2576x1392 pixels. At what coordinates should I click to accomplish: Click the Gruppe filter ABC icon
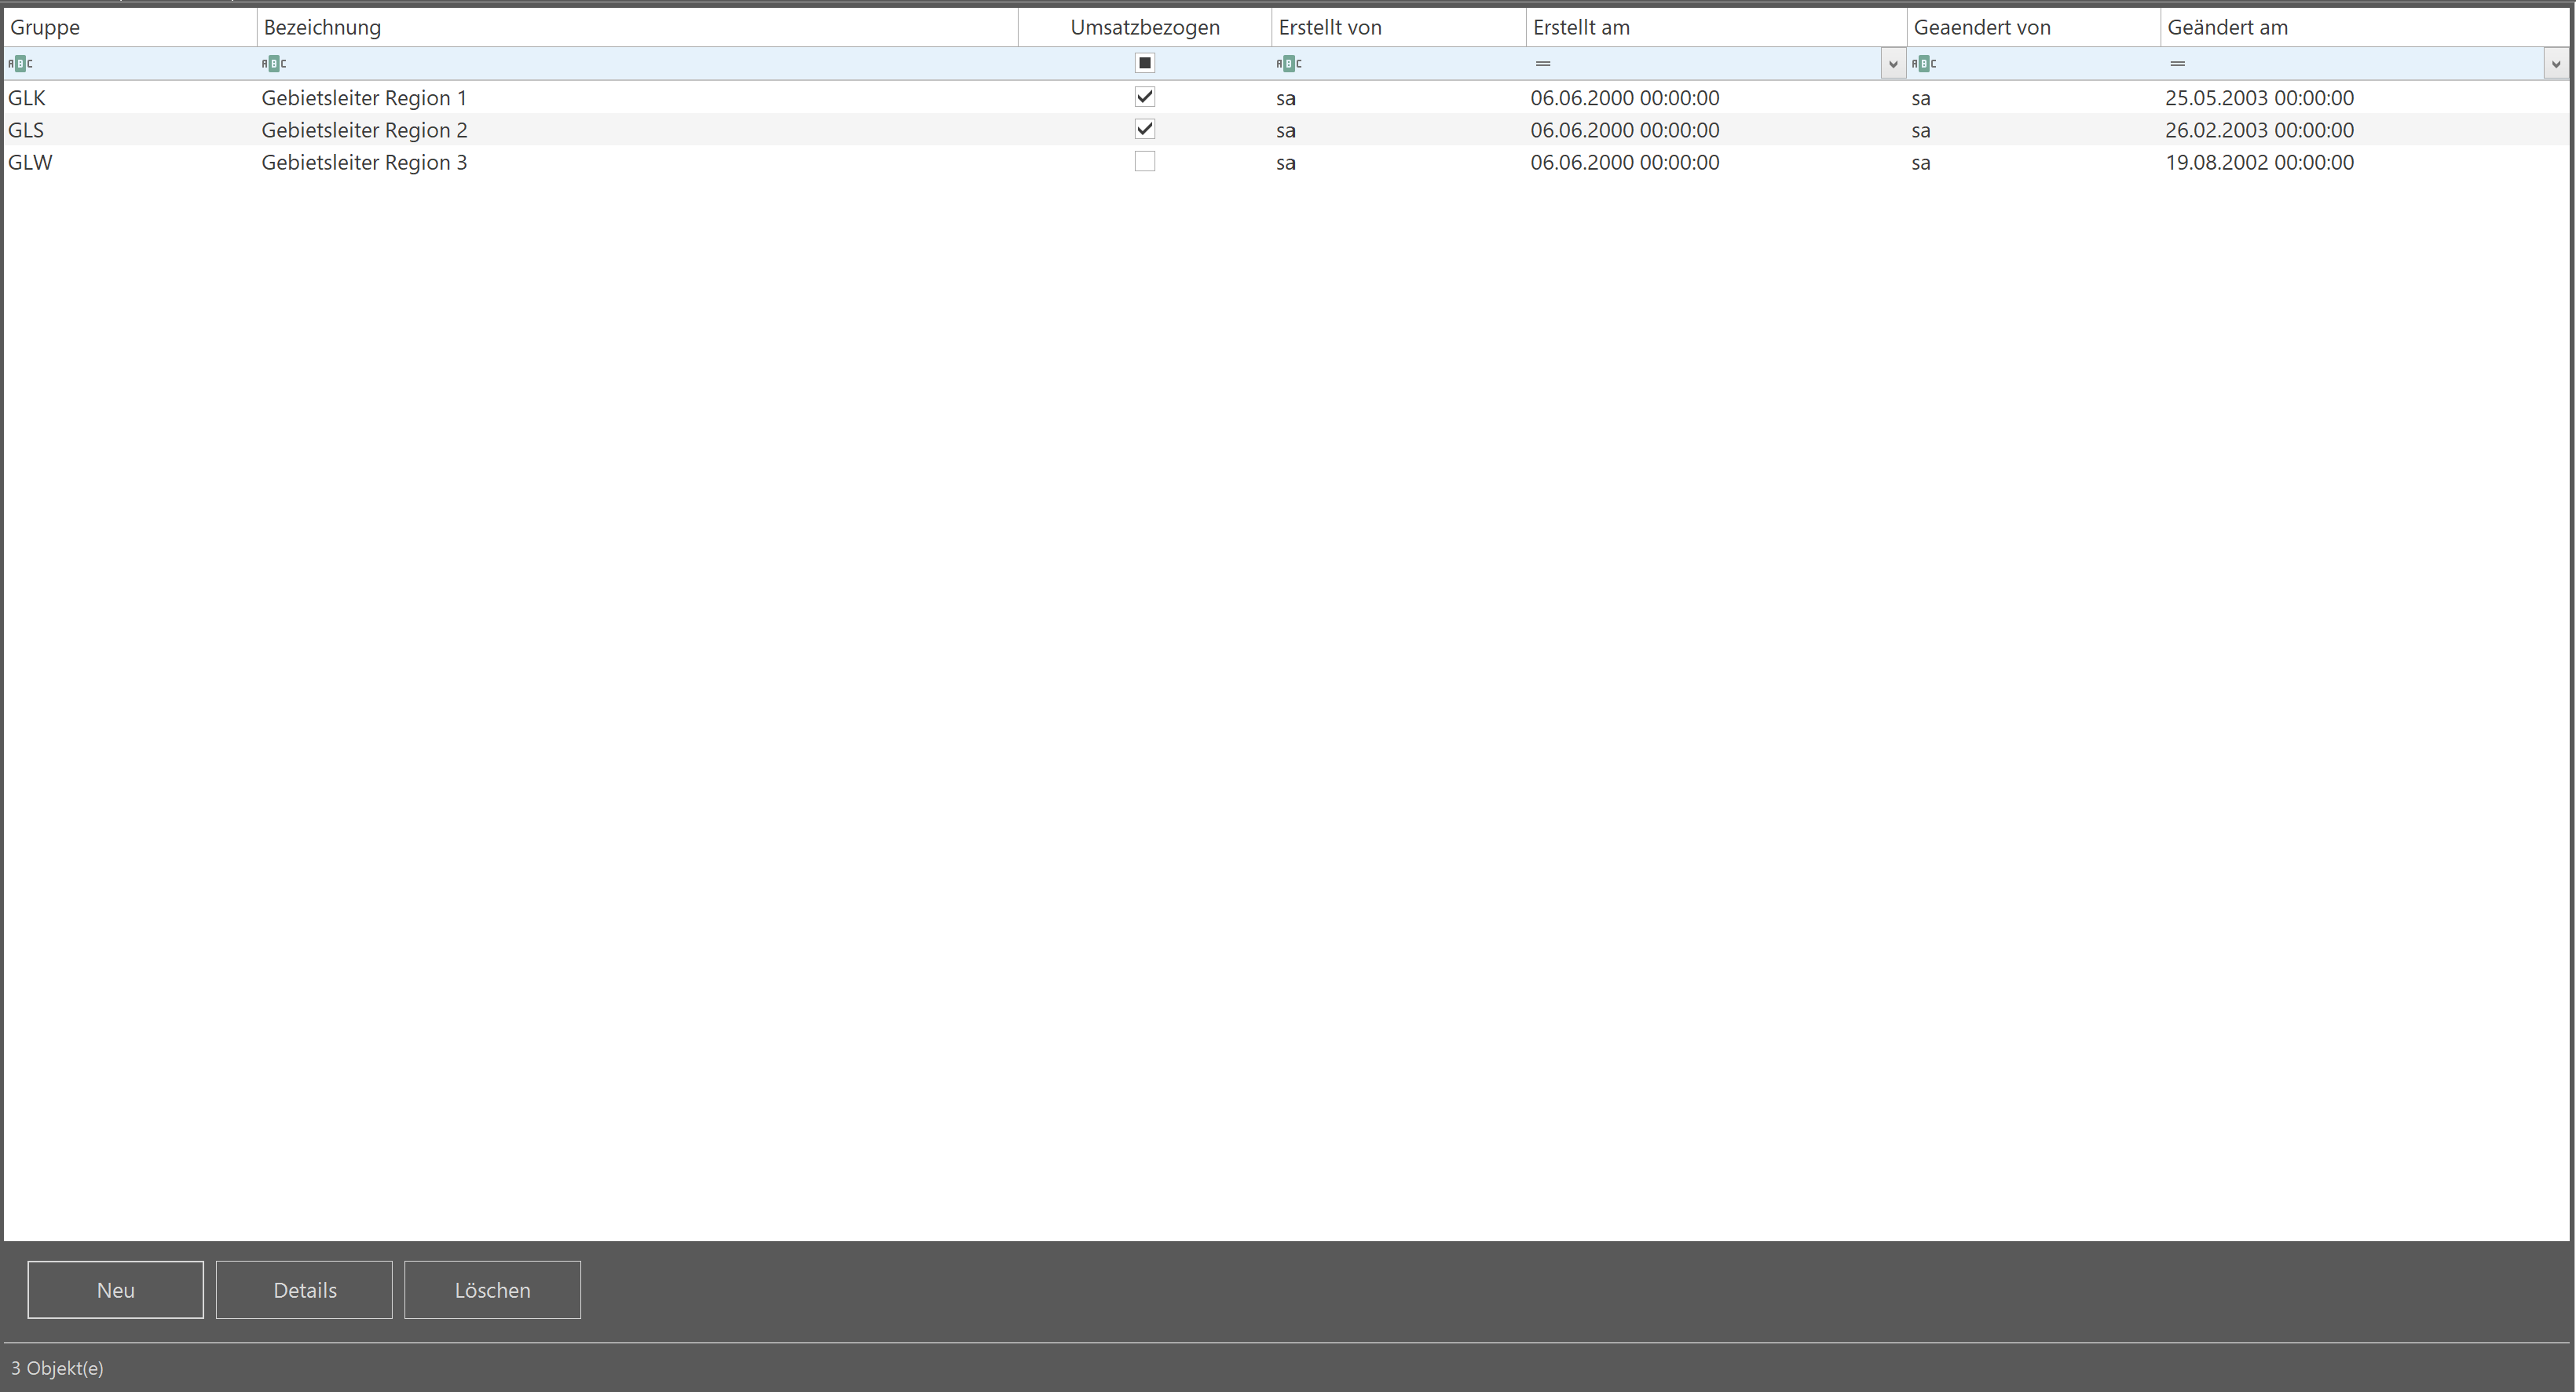(x=20, y=63)
